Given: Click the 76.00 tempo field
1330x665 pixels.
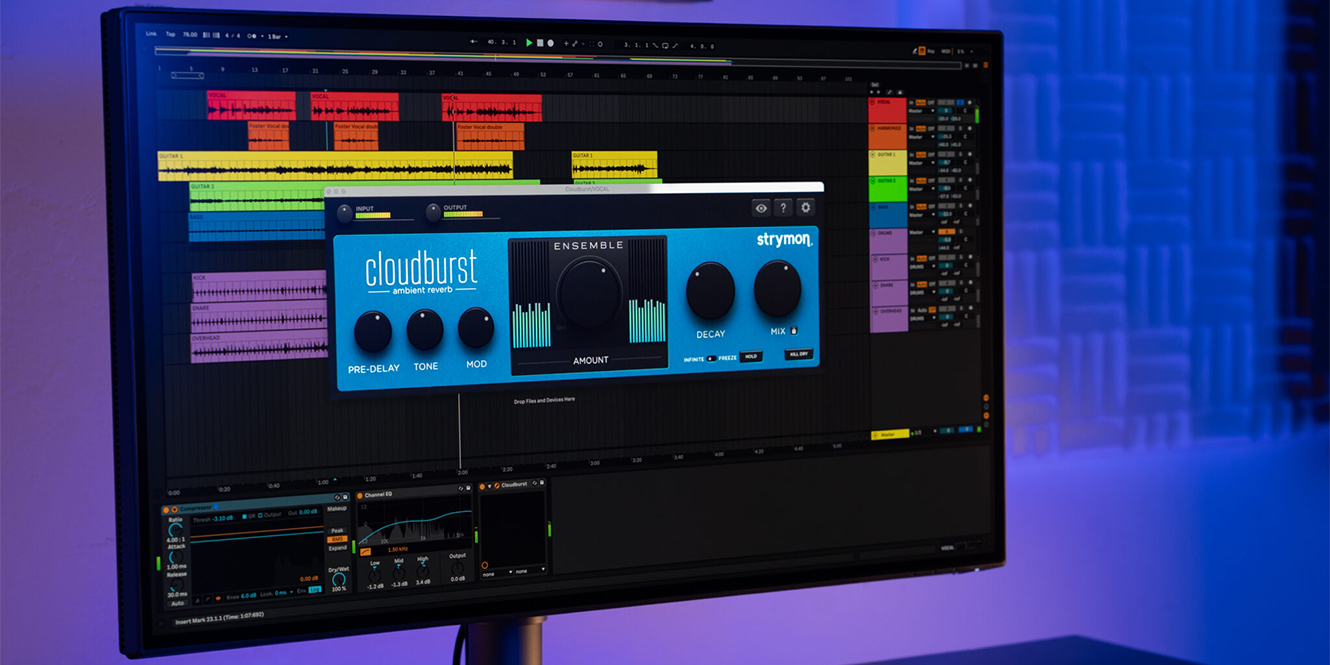Looking at the screenshot, I should (190, 35).
